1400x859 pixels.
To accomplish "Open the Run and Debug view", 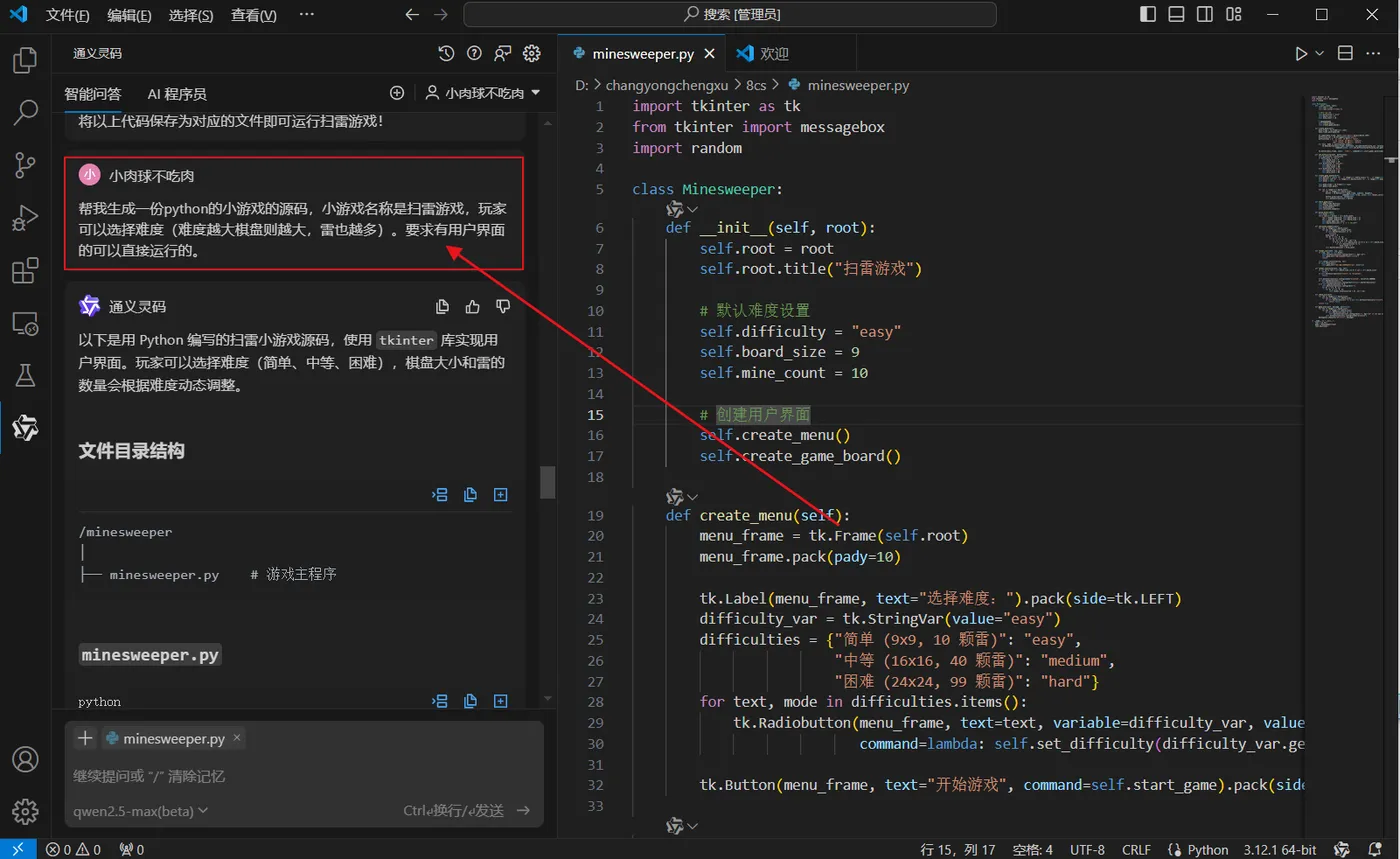I will coord(25,217).
